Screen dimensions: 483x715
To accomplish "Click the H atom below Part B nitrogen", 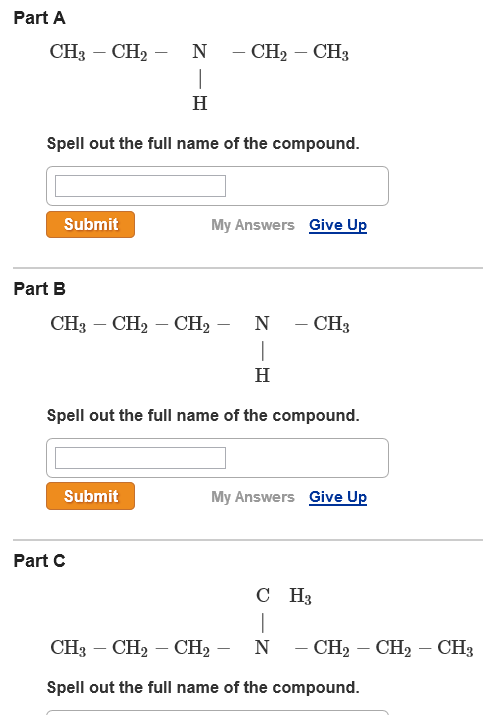I will coord(262,375).
